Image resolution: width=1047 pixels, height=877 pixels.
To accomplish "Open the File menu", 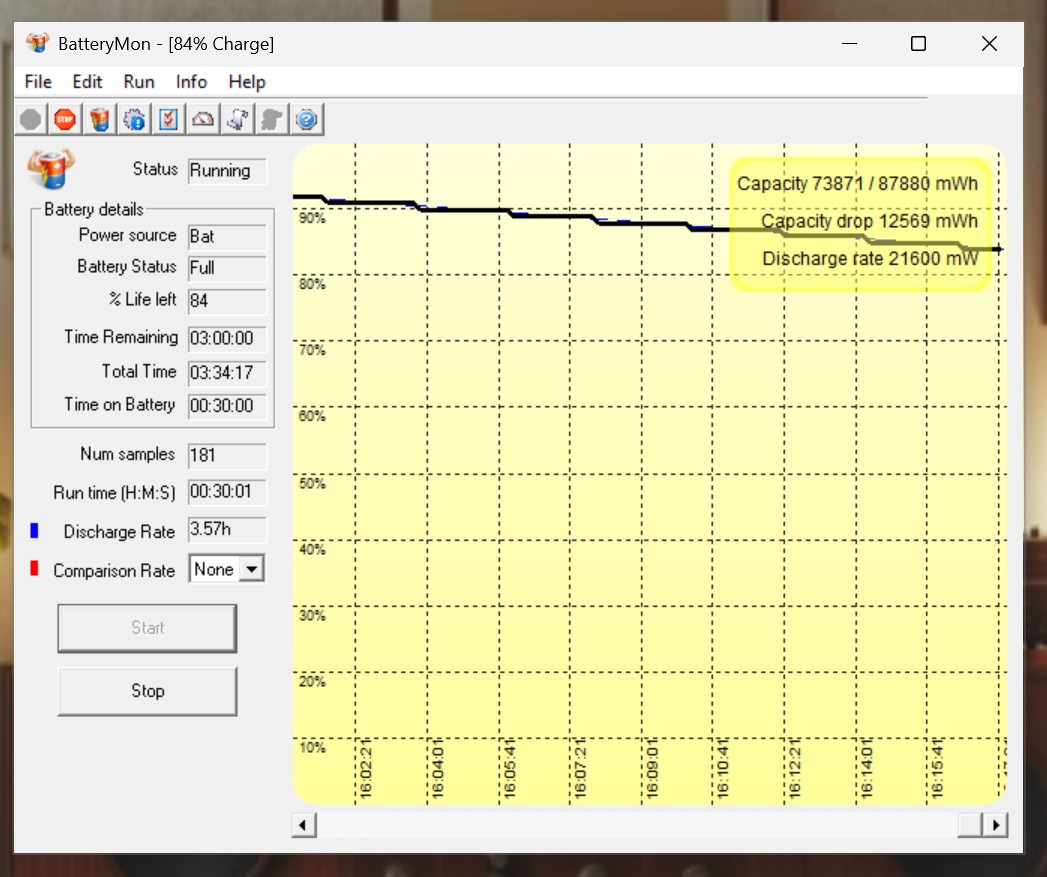I will 38,81.
